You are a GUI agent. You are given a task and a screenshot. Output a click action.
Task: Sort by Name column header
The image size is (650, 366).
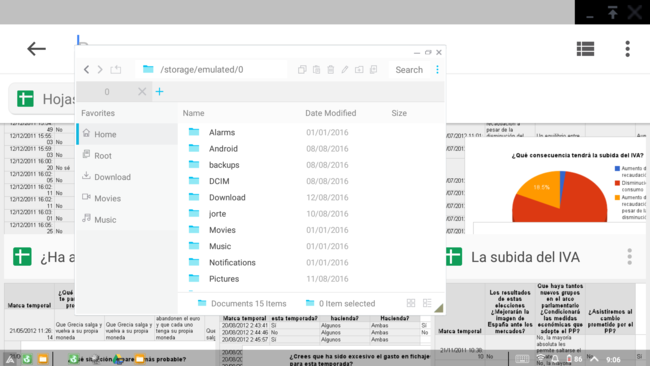pyautogui.click(x=194, y=113)
